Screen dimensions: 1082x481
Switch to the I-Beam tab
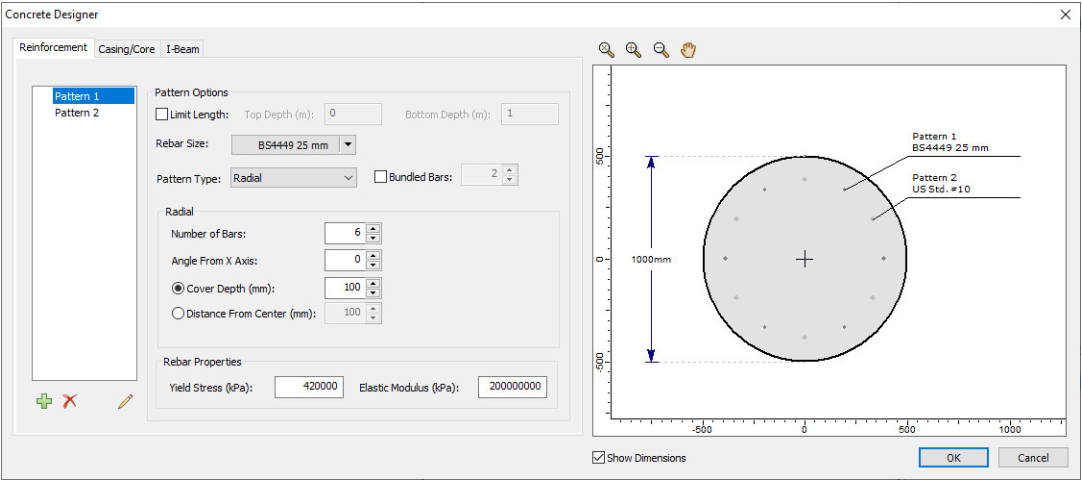point(182,49)
